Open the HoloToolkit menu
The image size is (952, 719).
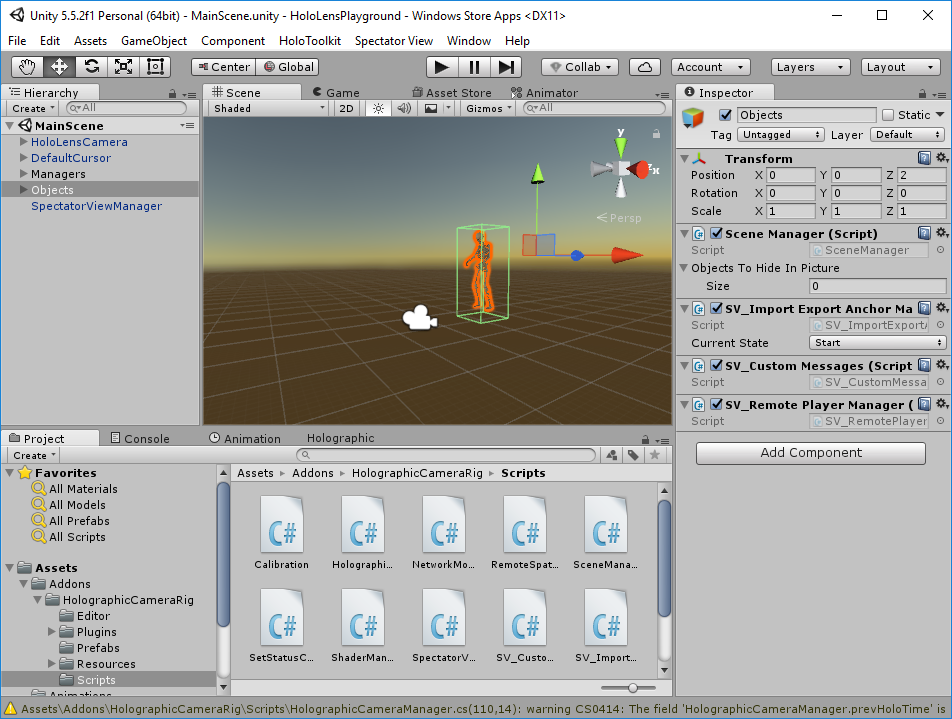310,41
